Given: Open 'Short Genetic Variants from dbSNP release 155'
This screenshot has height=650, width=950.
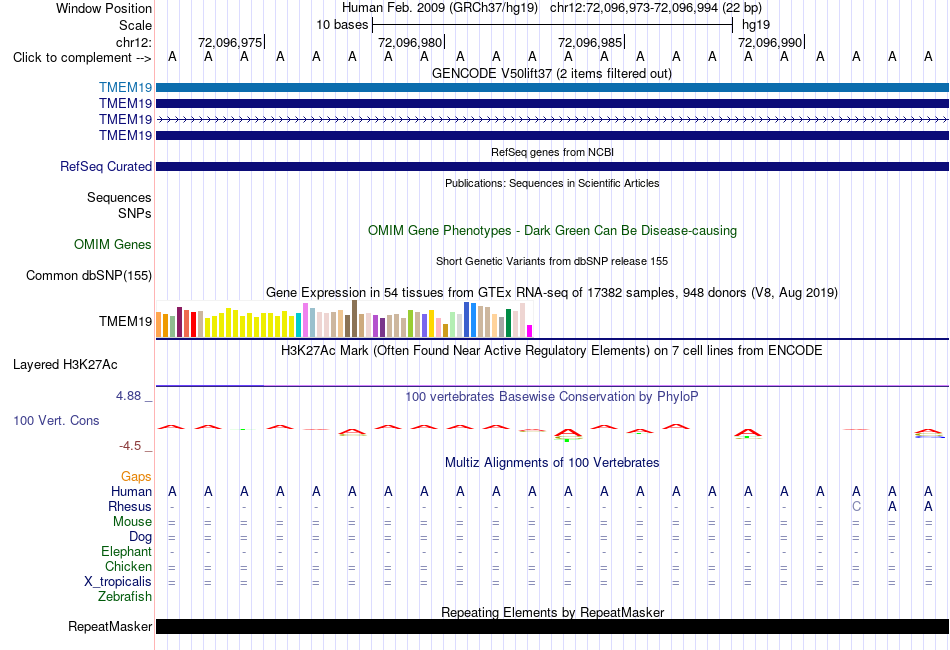Looking at the screenshot, I should tap(552, 261).
